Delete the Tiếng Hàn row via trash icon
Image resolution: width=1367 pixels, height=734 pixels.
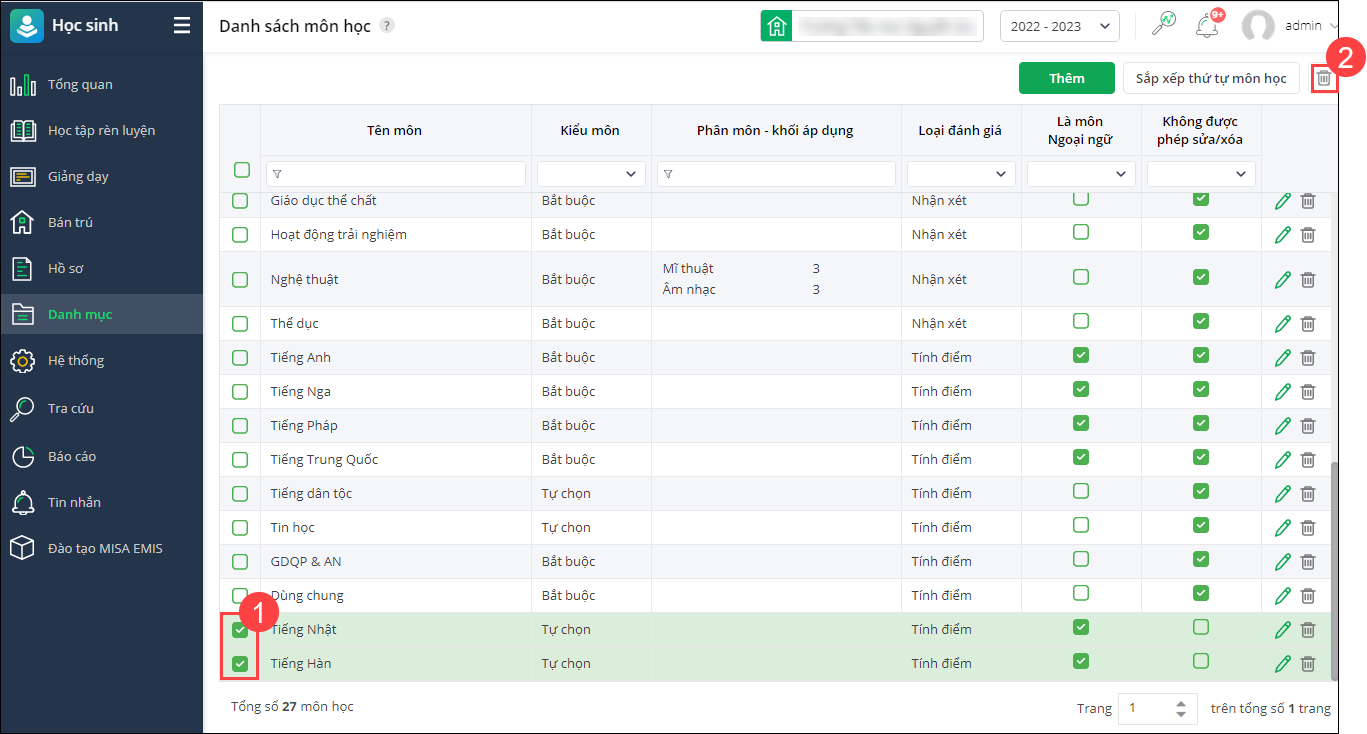point(1308,664)
